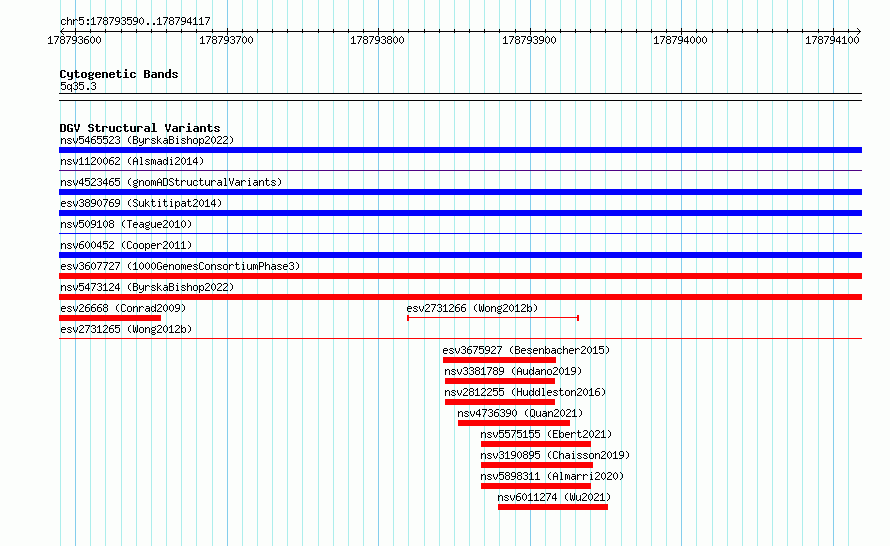Click the thin purple line under nsv1120062
The image size is (890, 546).
[x=460, y=170]
